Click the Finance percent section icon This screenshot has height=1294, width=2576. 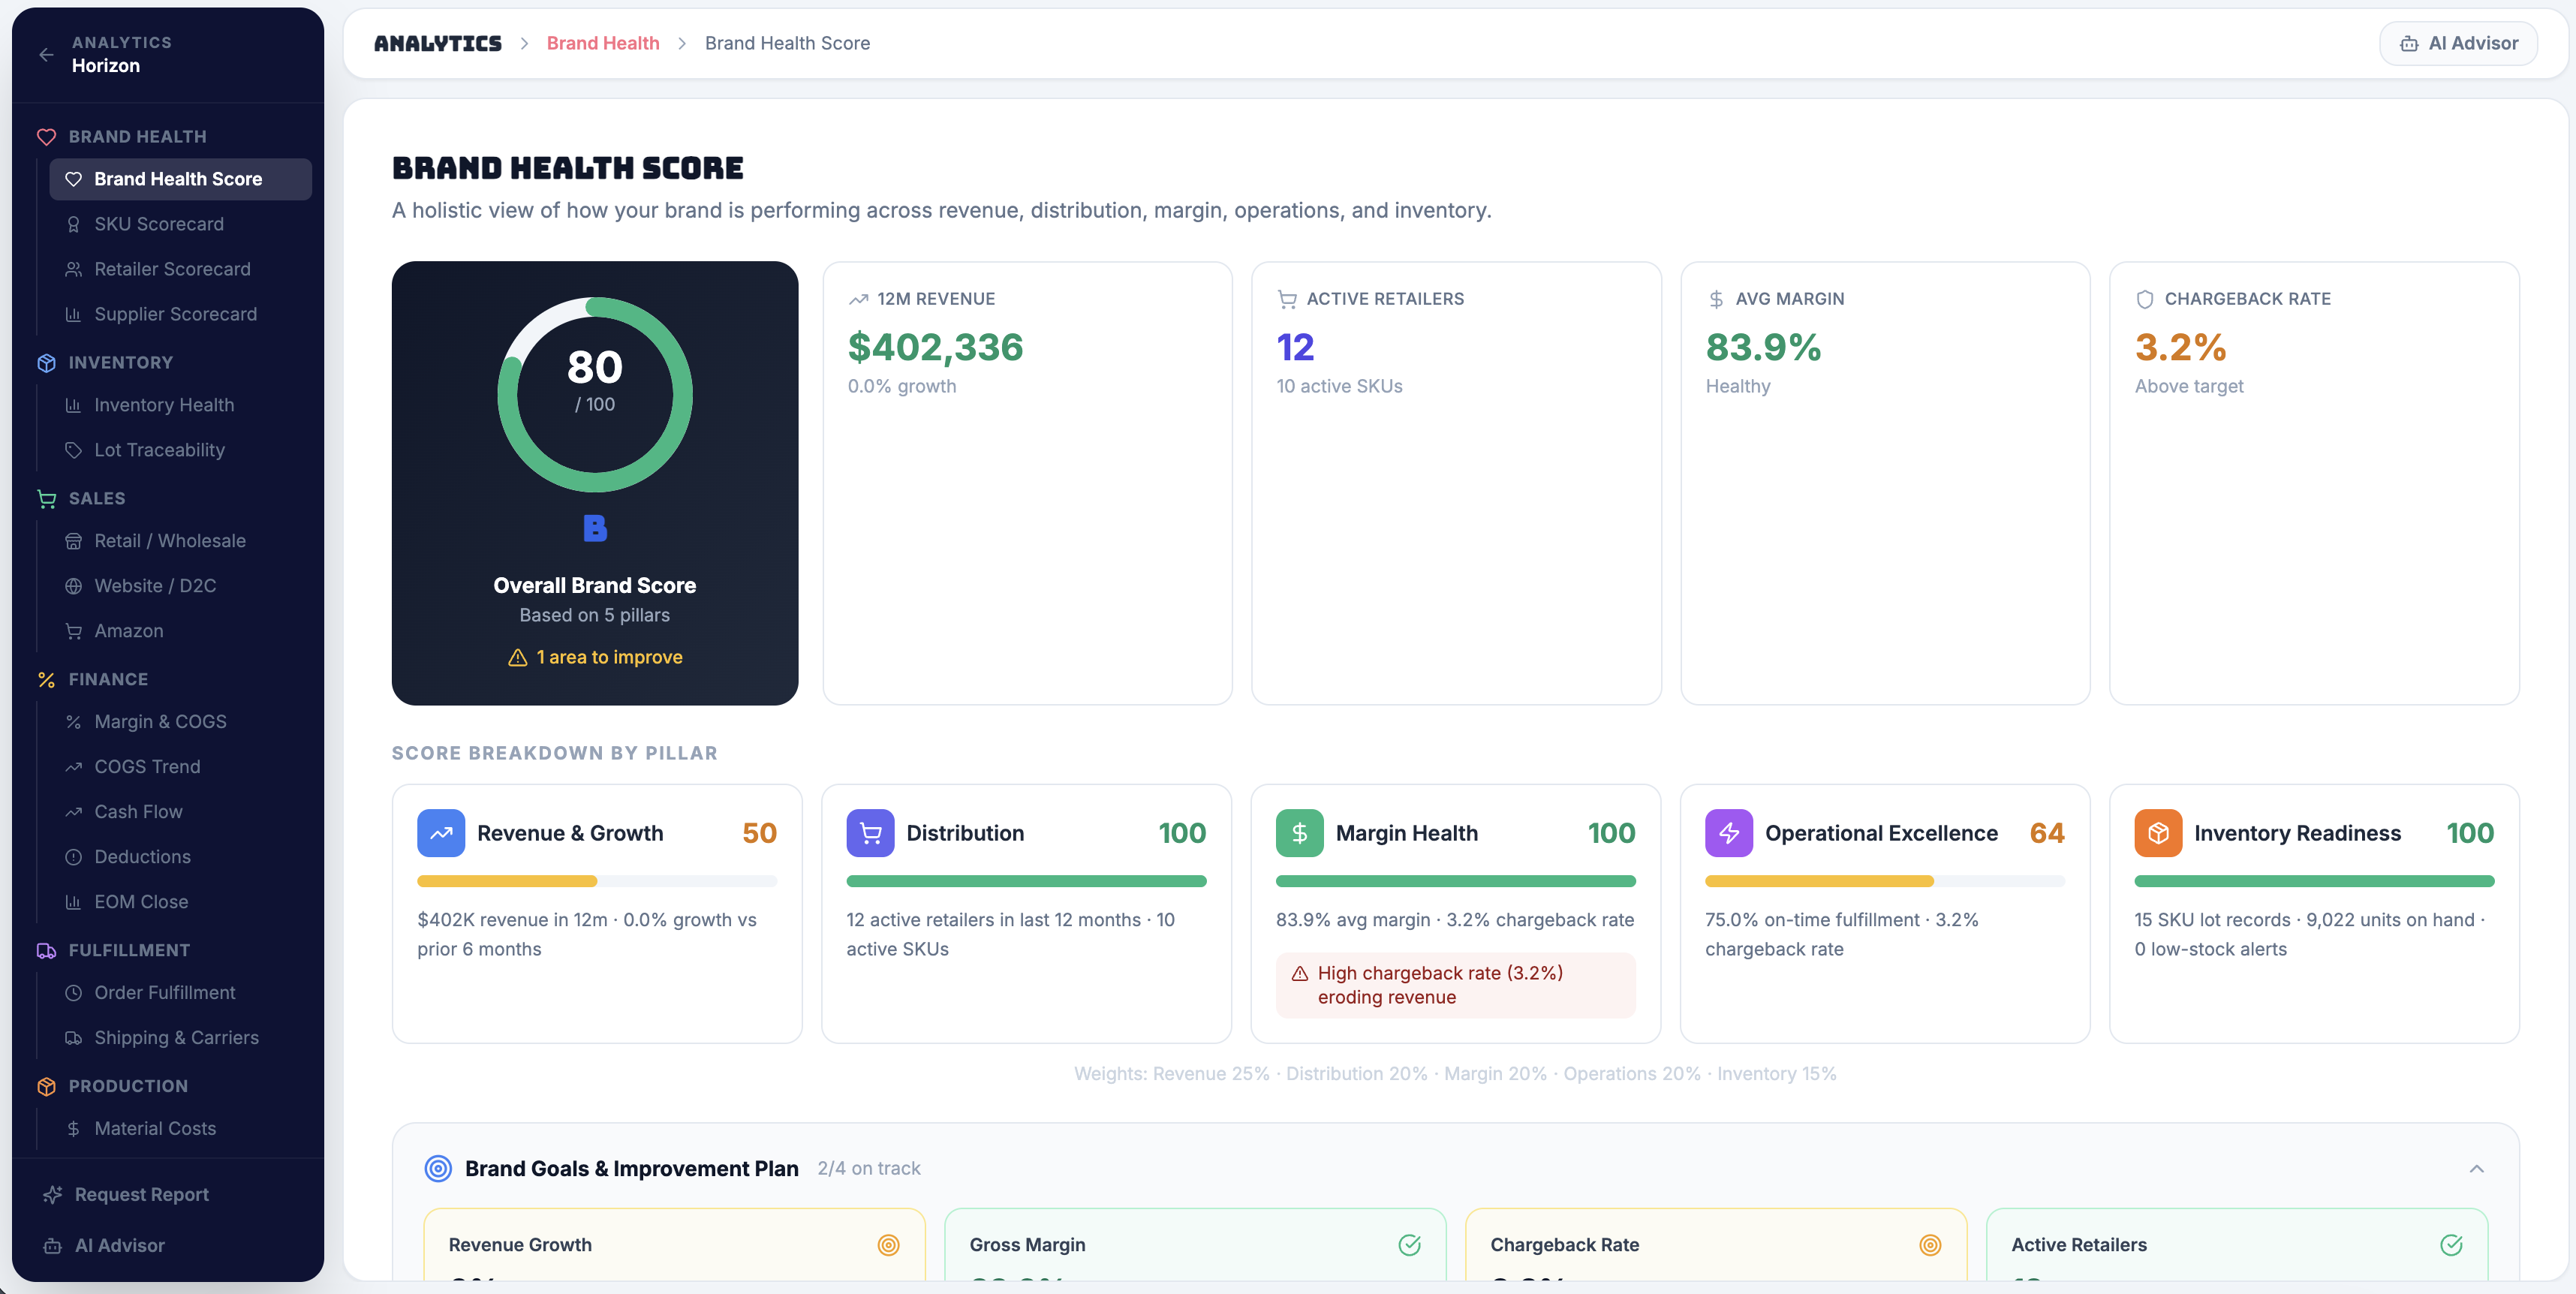46,679
